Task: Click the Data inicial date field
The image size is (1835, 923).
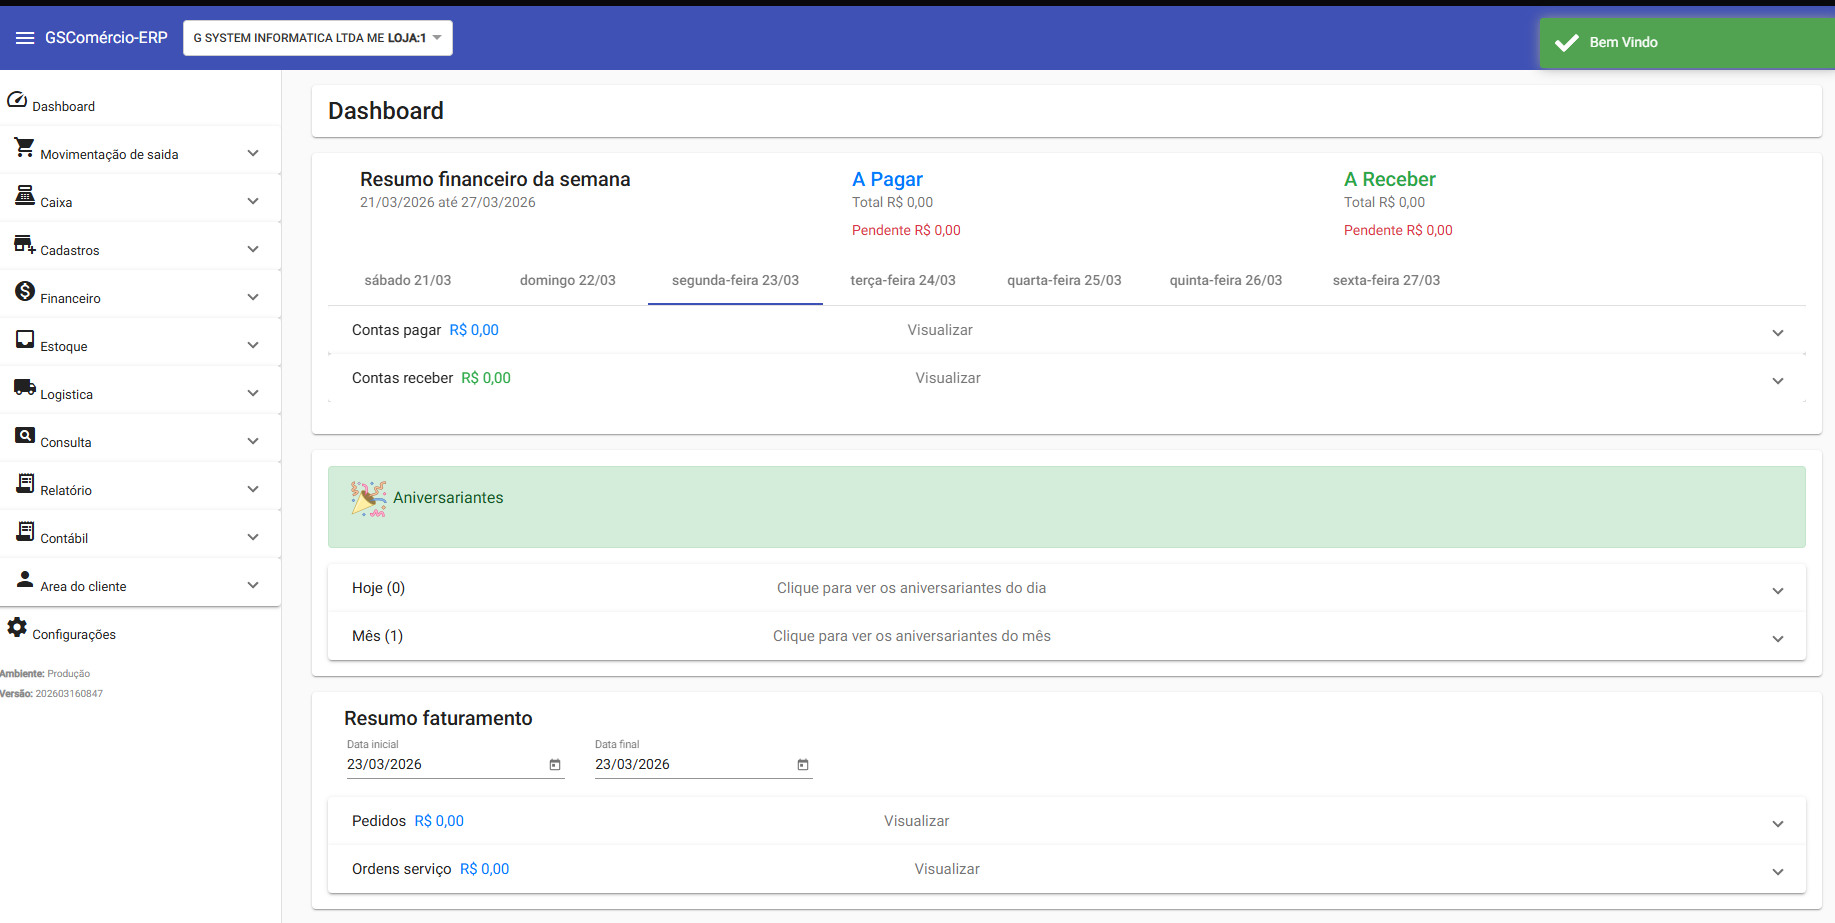Action: click(455, 765)
